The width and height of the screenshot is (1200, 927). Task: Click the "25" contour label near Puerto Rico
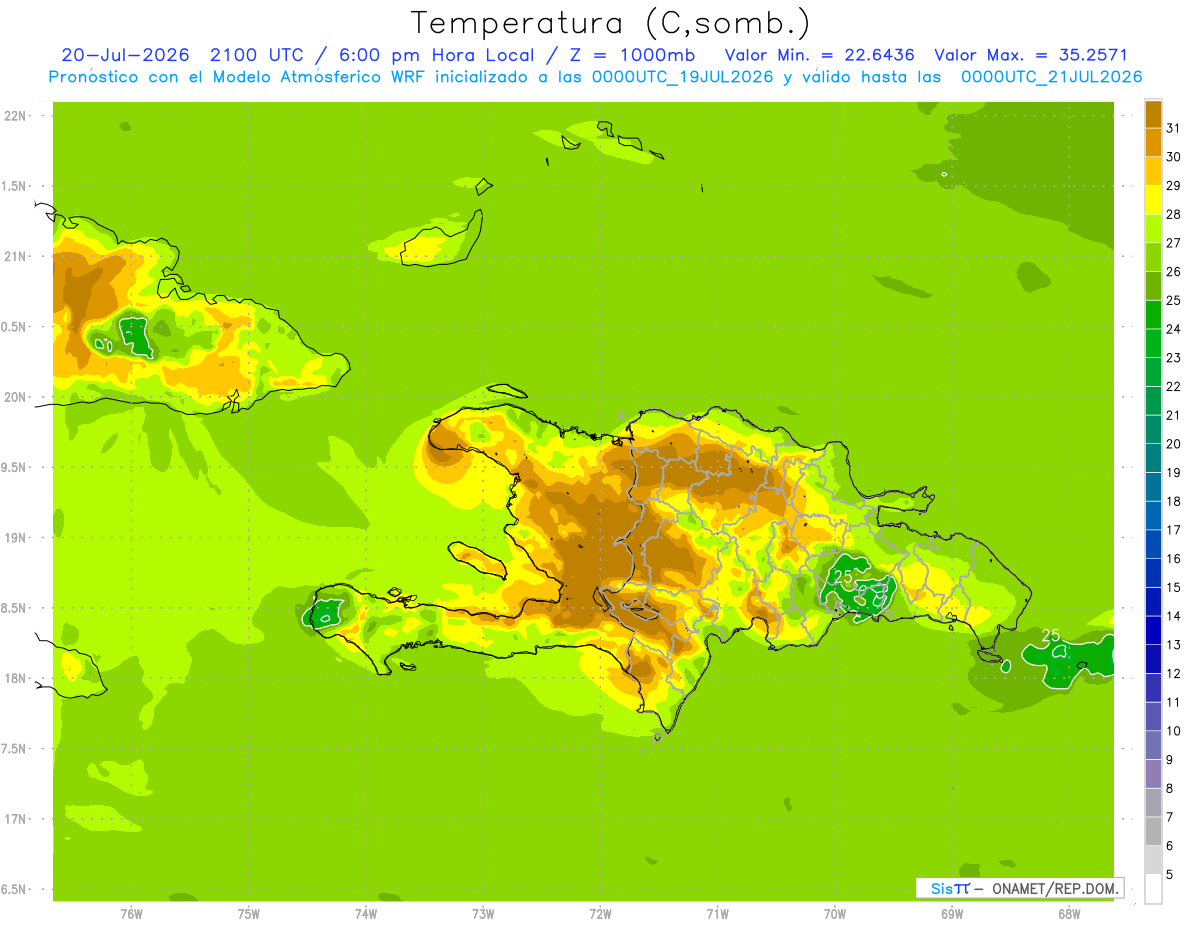point(1051,635)
